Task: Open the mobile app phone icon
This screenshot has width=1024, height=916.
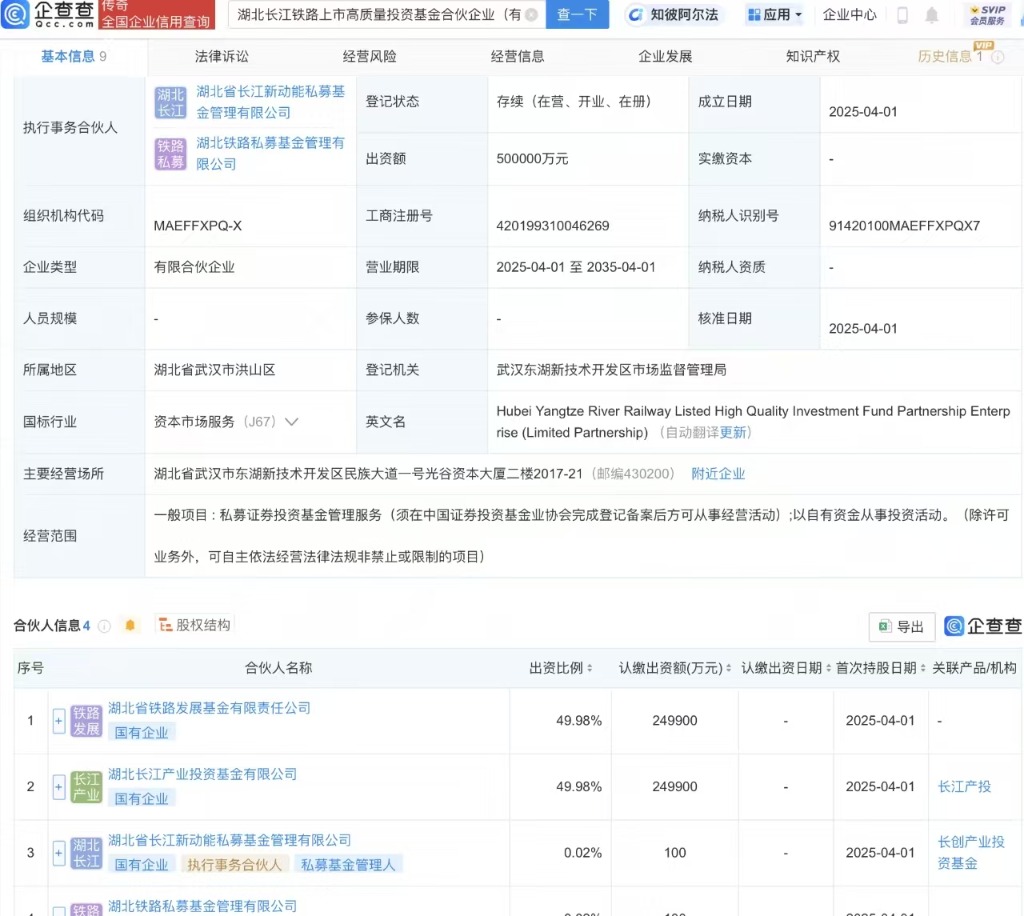Action: click(x=902, y=15)
